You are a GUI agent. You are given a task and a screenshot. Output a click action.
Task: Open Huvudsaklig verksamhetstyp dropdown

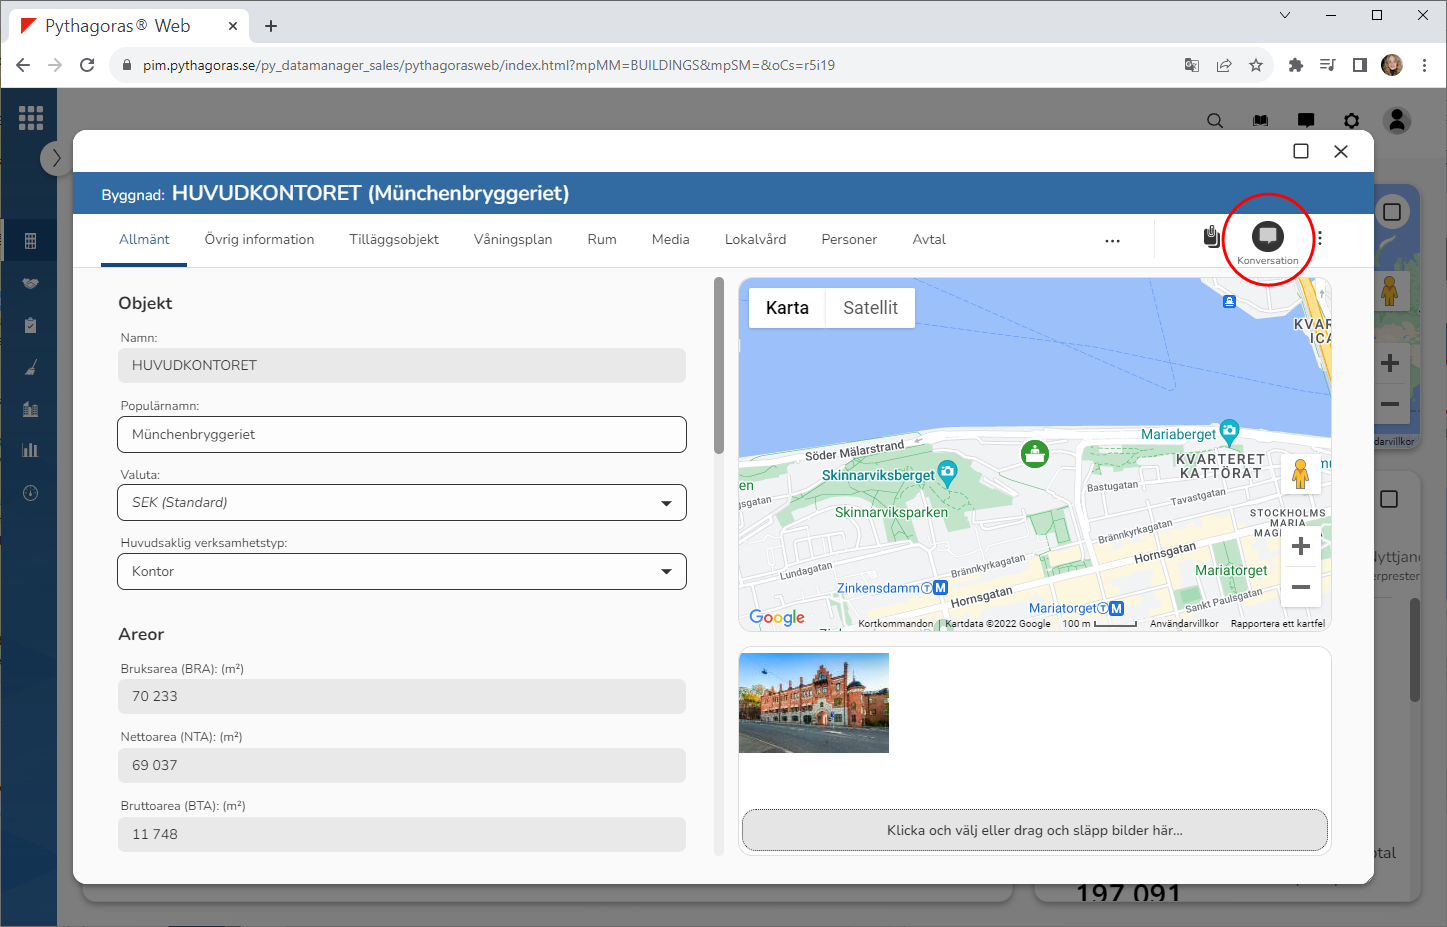(402, 572)
